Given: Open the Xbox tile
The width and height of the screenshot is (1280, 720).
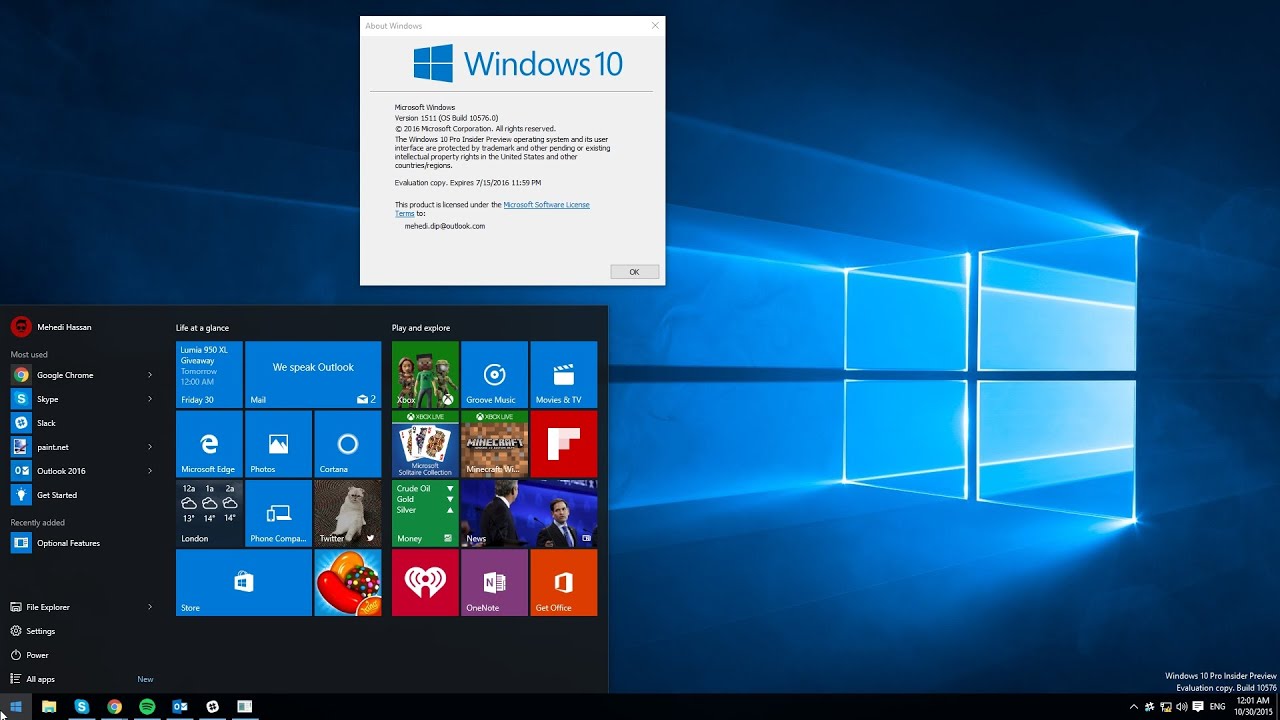Looking at the screenshot, I should (x=425, y=375).
